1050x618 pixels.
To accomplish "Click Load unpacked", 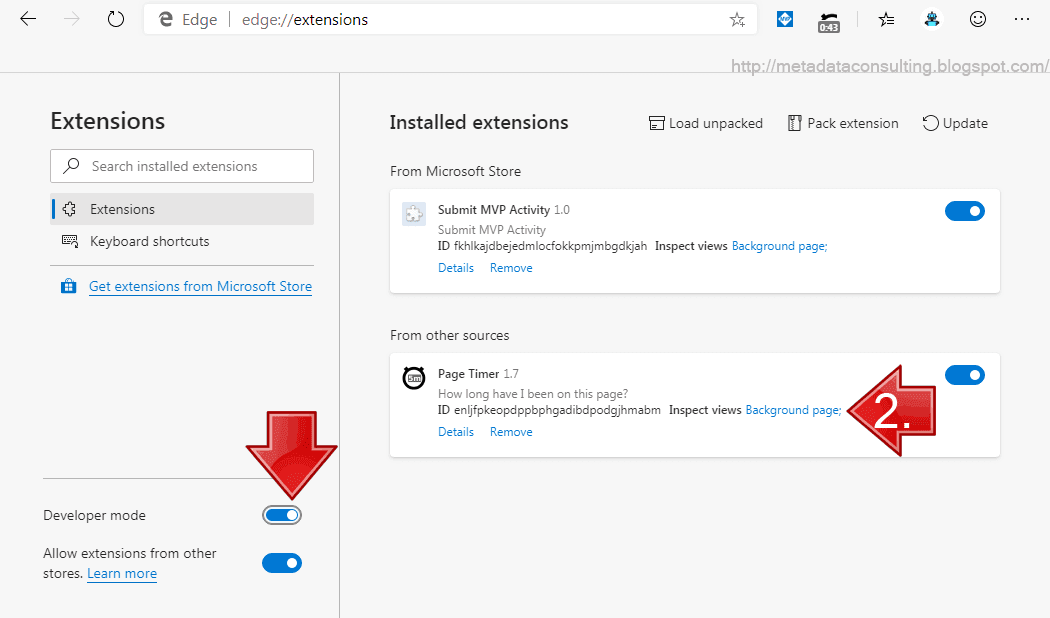I will 706,123.
